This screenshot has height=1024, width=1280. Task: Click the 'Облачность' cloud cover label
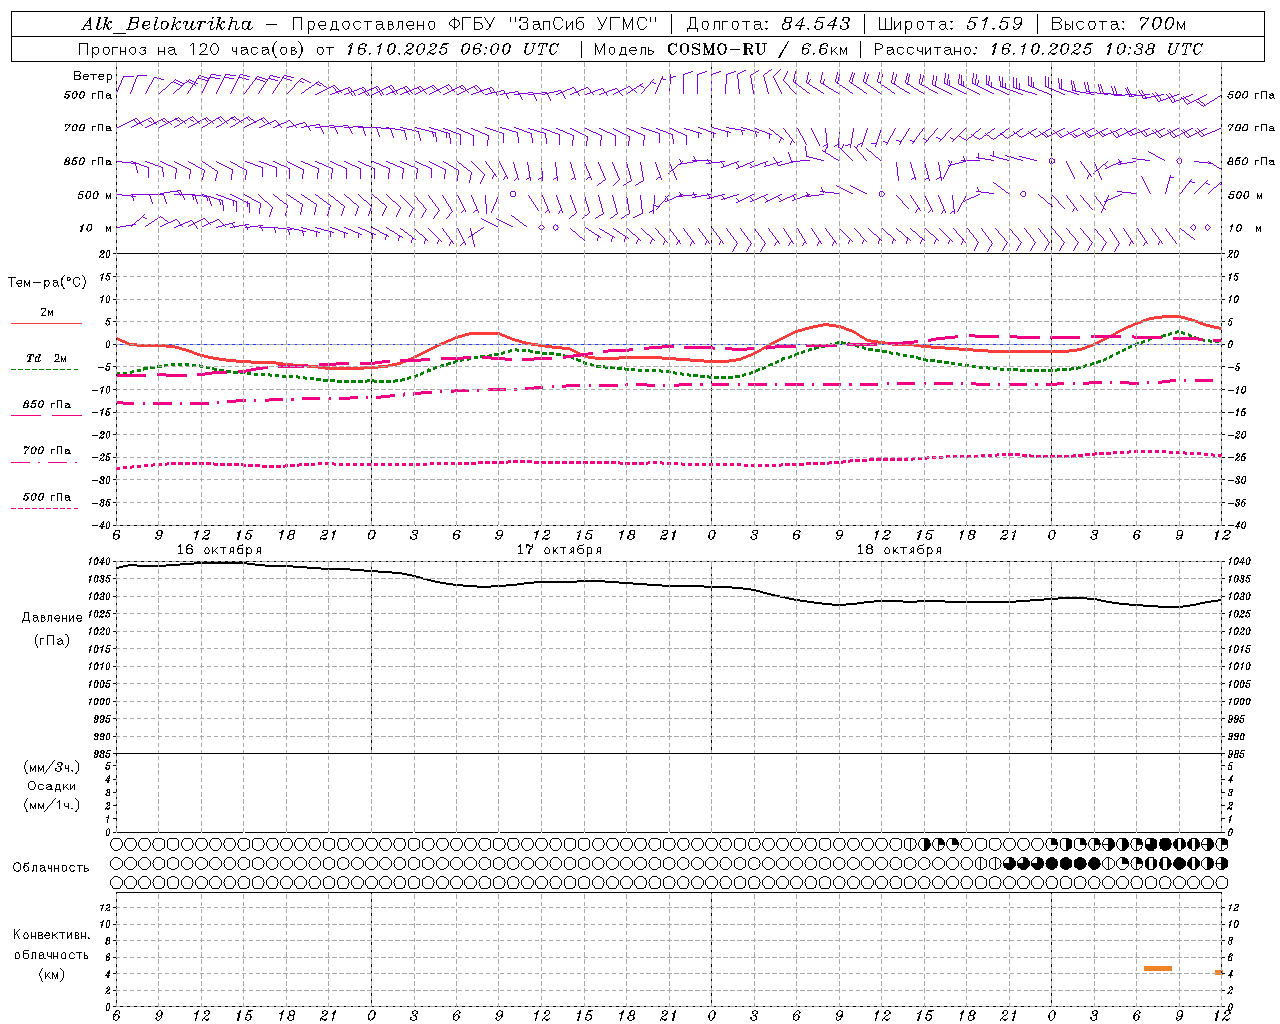(51, 867)
